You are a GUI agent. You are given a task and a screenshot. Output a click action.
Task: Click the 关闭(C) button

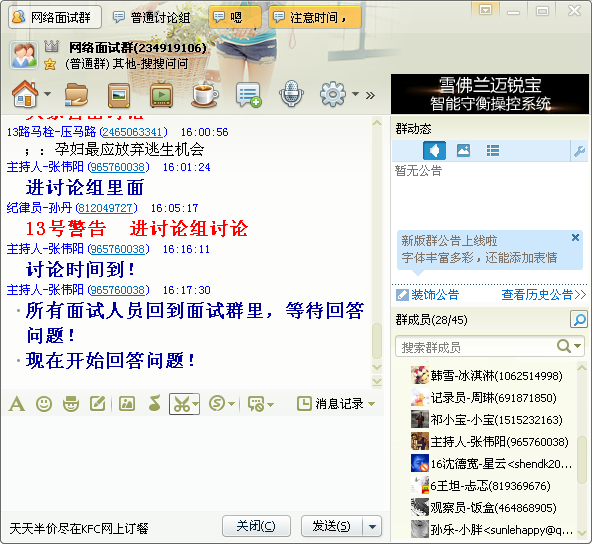click(256, 526)
